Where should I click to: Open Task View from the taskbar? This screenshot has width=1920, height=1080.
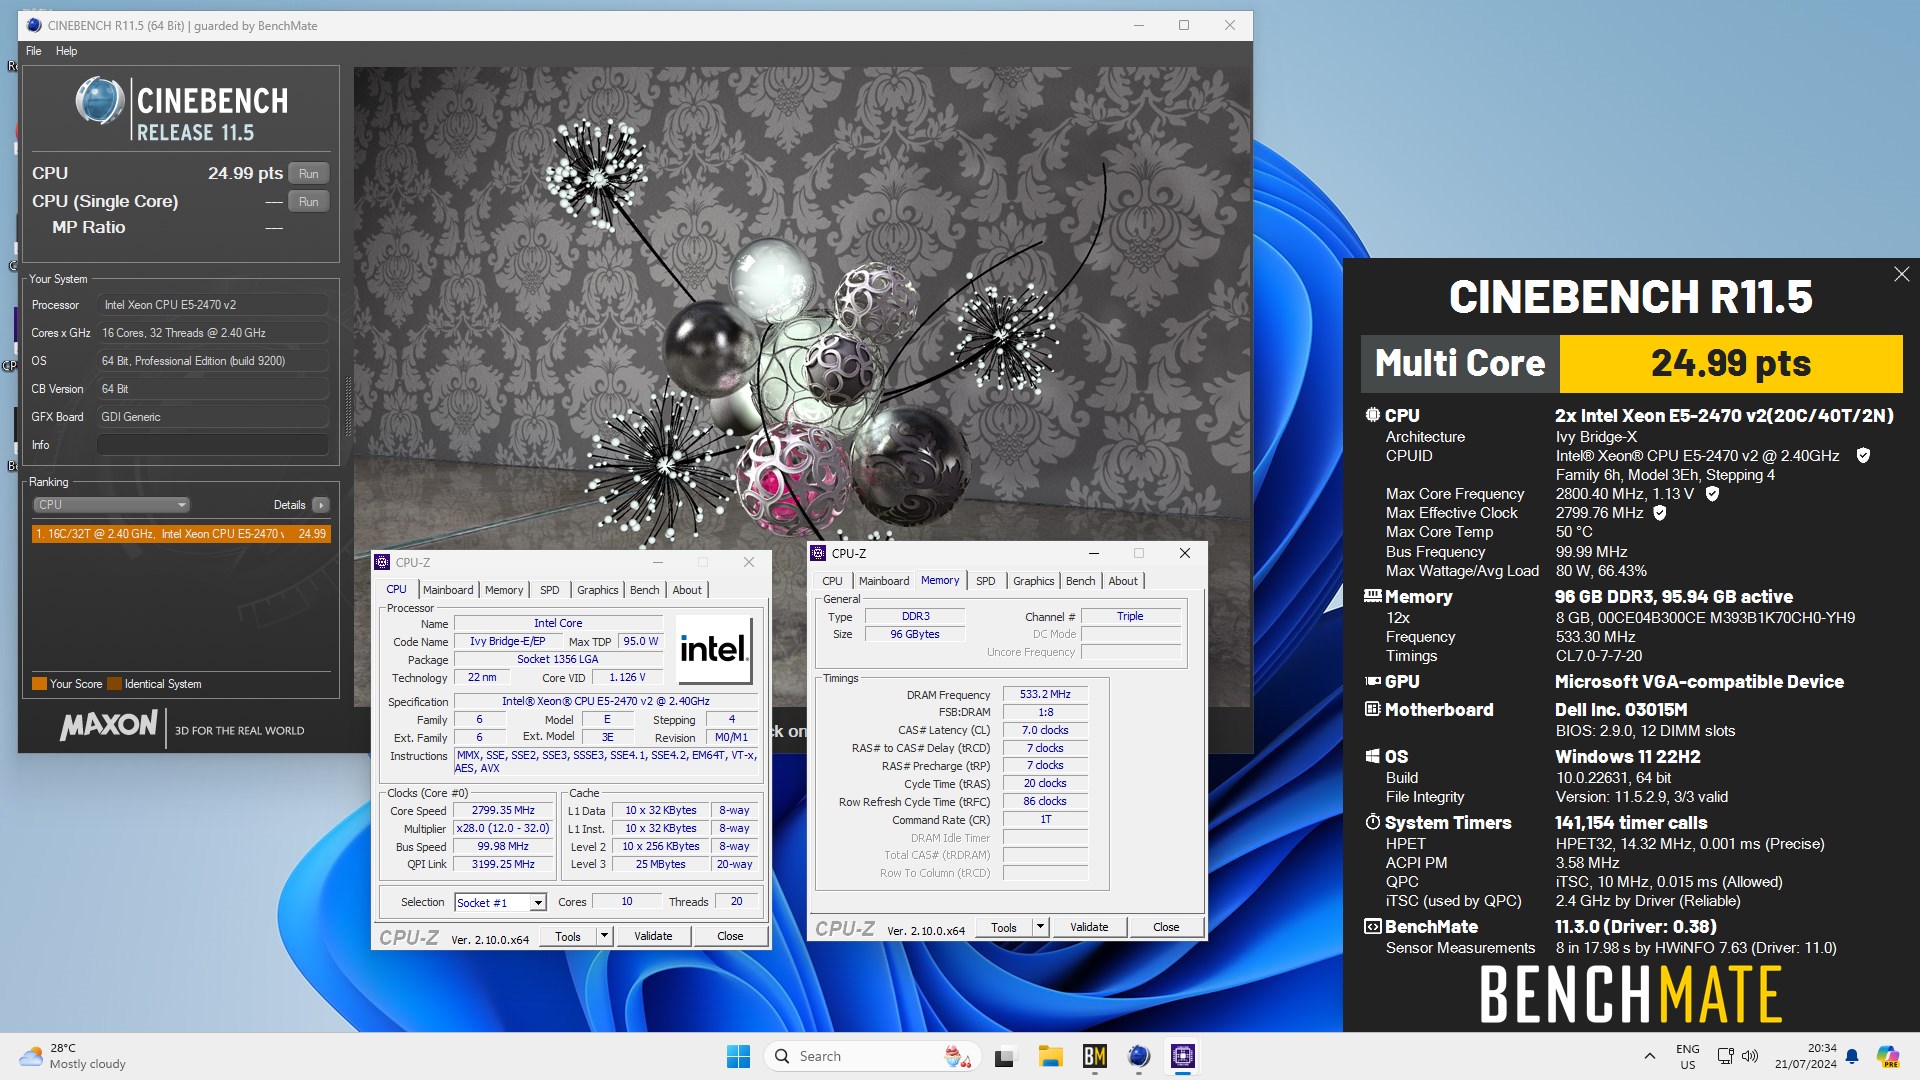click(x=1005, y=1057)
